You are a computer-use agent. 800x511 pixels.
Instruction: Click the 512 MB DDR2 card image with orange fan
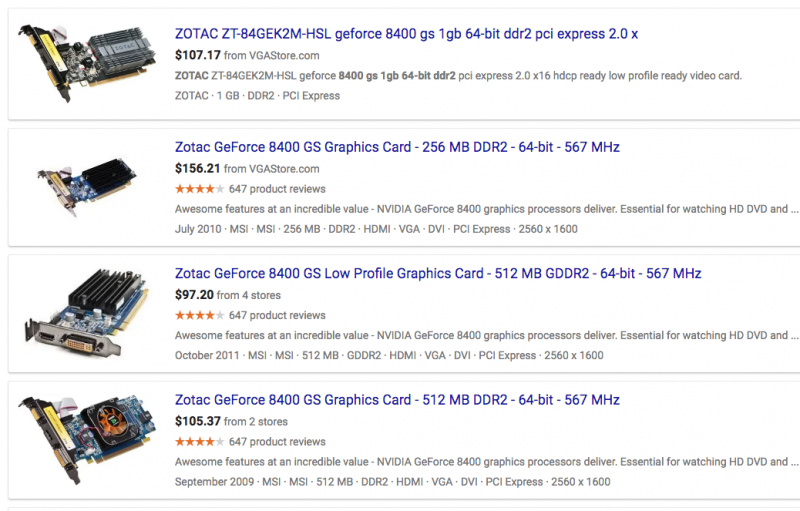tap(87, 440)
